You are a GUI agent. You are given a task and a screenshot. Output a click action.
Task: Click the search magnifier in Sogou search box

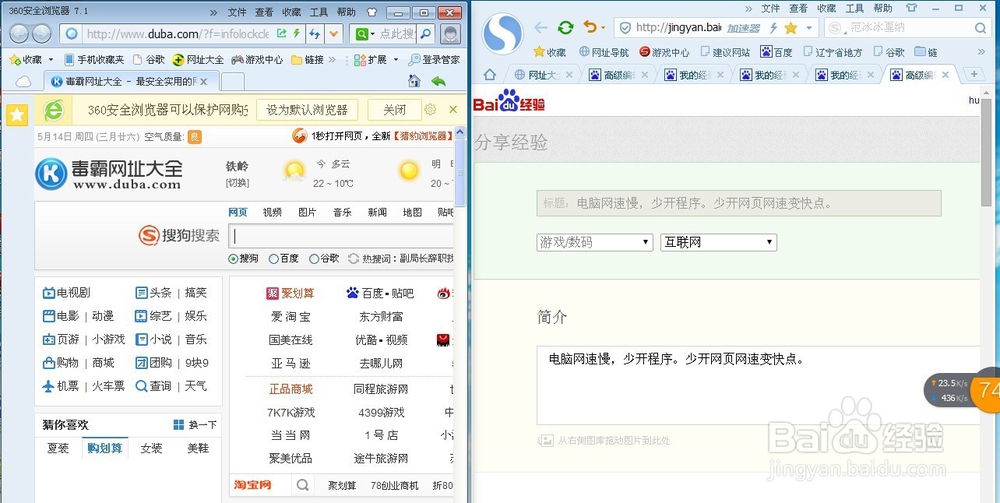click(x=980, y=28)
